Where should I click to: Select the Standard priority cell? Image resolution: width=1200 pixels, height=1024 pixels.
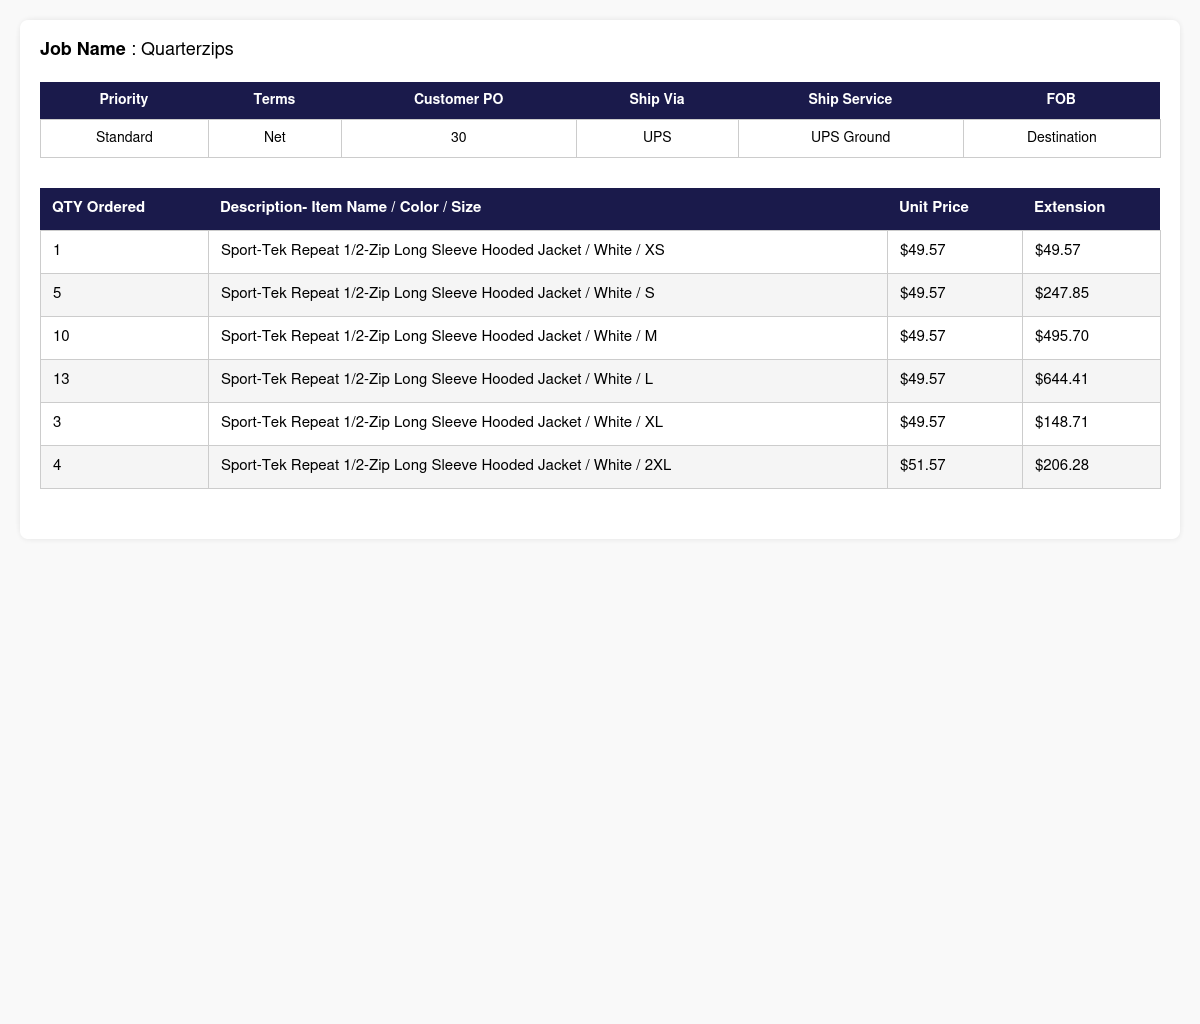(x=124, y=138)
